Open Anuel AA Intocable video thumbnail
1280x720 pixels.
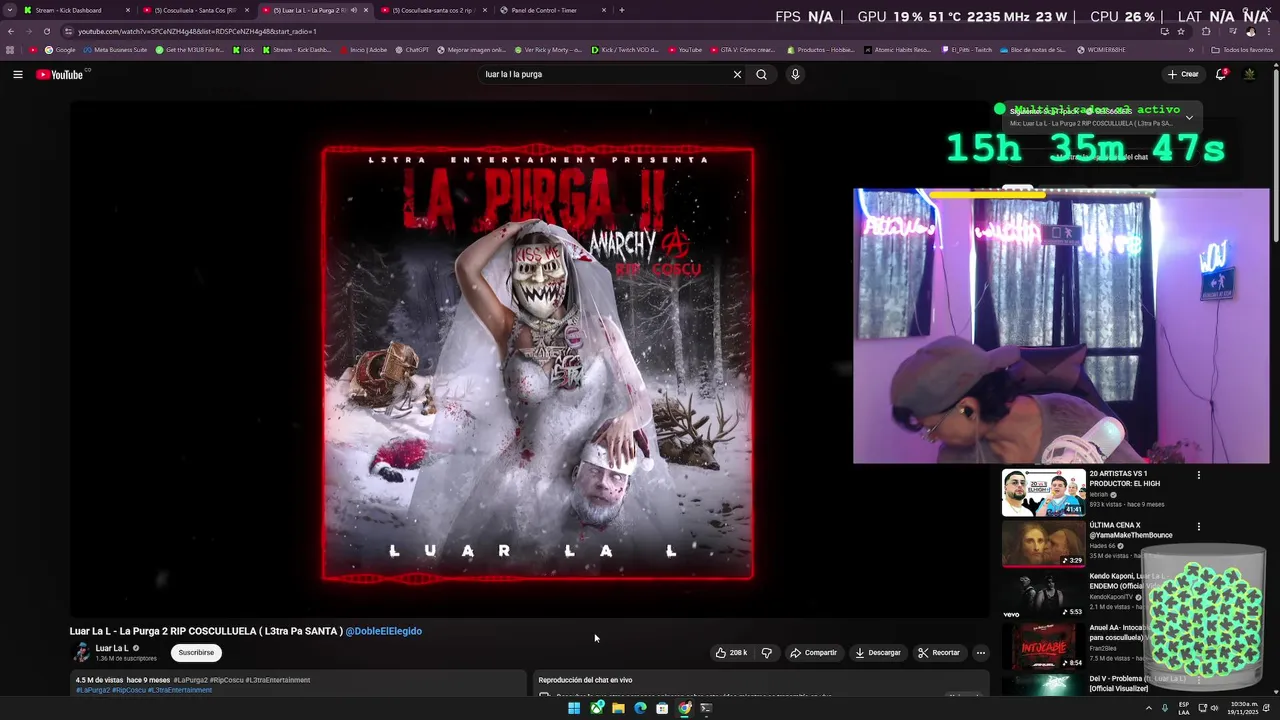(1043, 647)
